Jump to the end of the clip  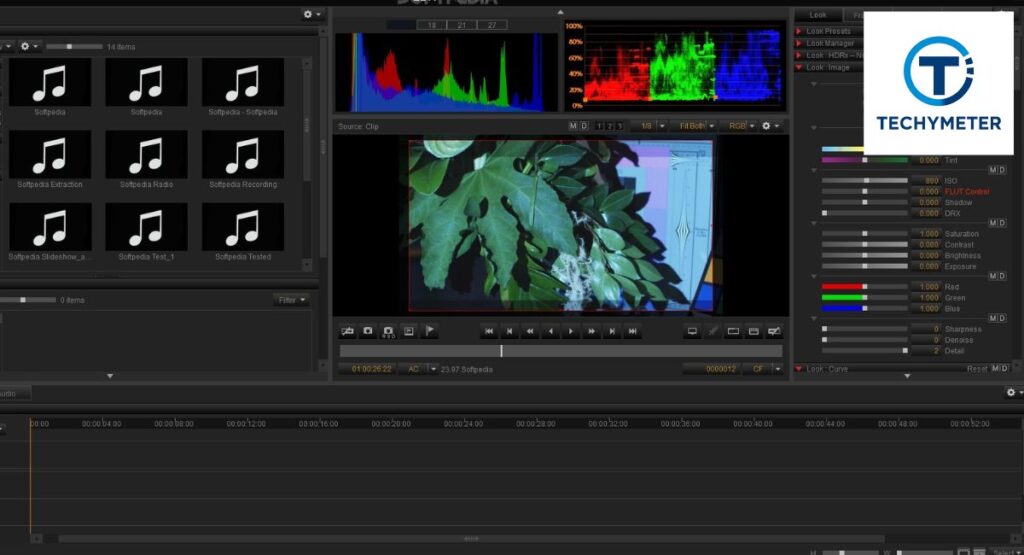633,332
